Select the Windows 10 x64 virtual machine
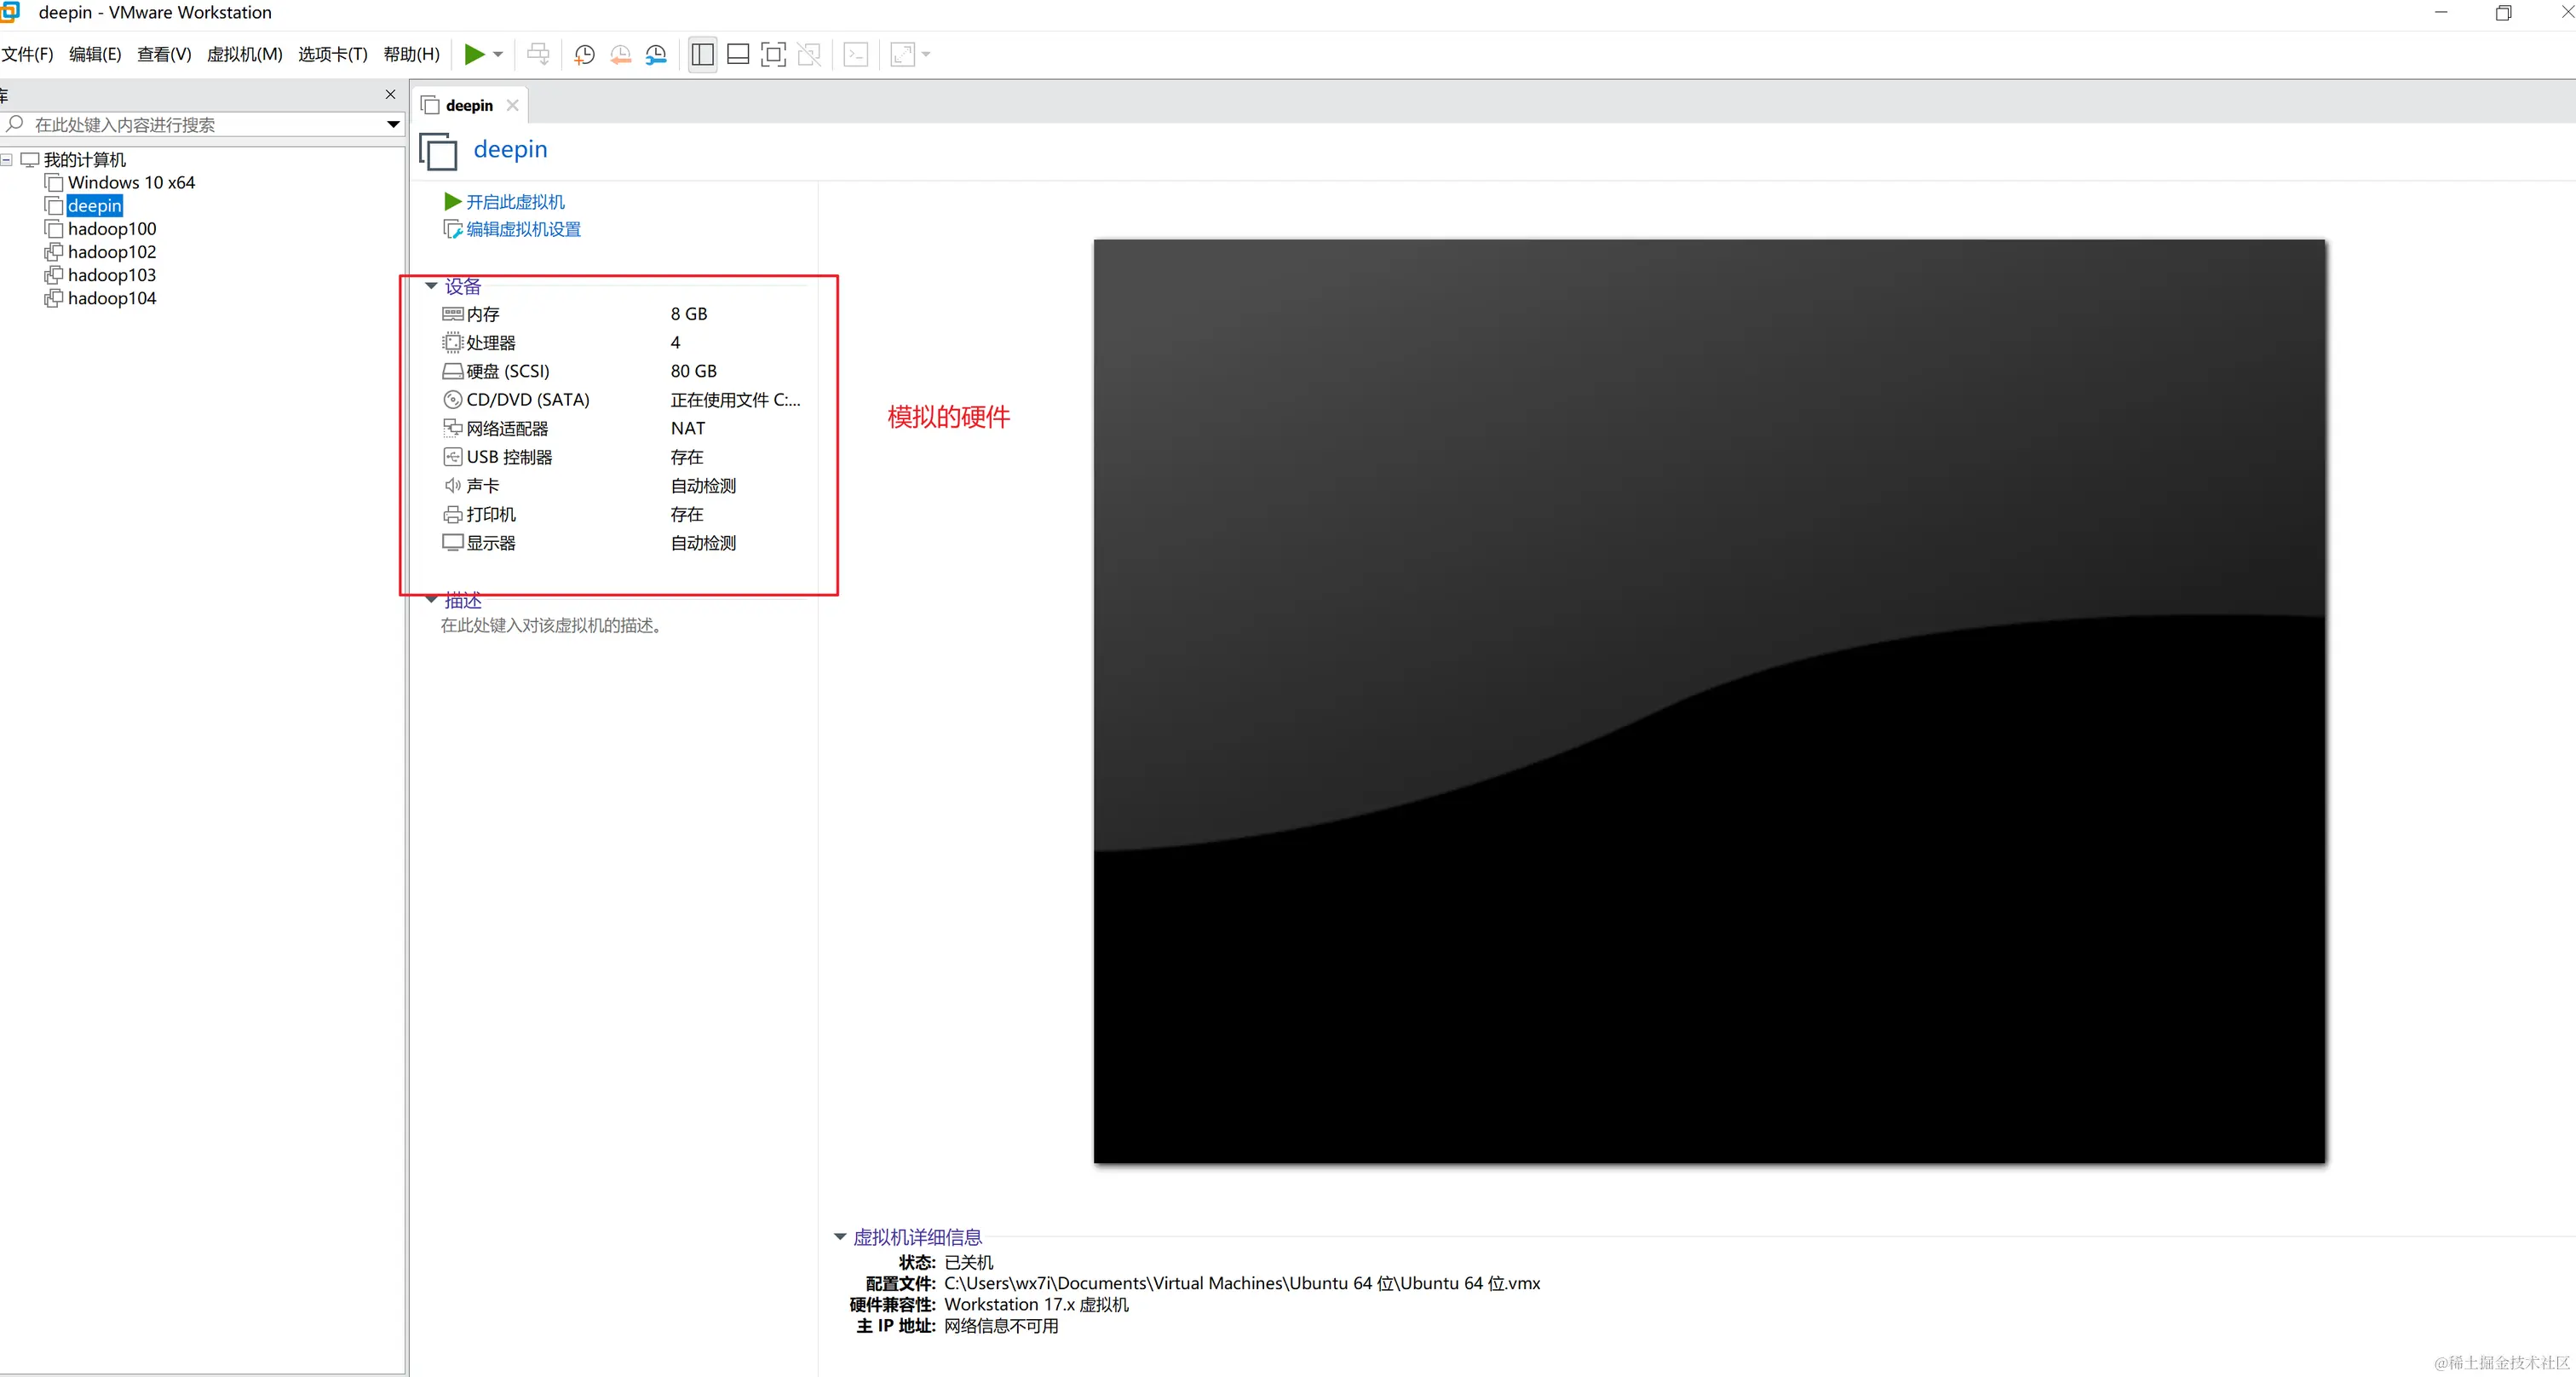 point(131,182)
